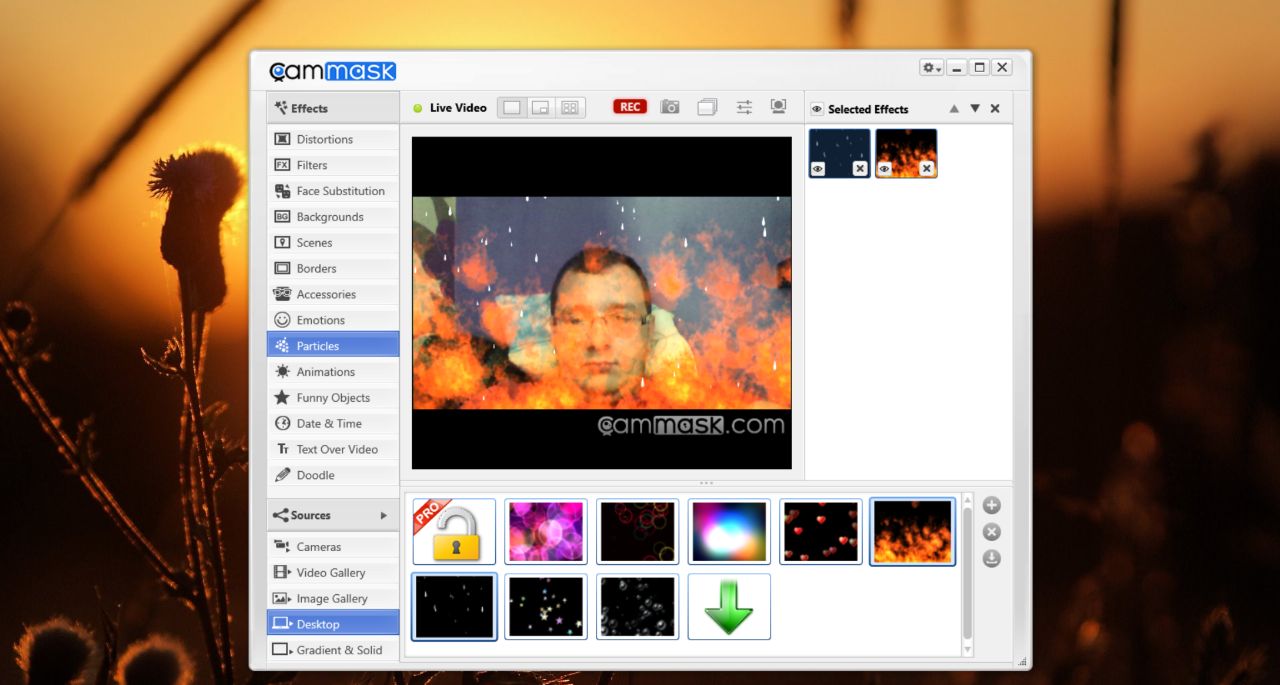Screen dimensions: 1280x685
Task: Select Desktop as source
Action: (333, 624)
